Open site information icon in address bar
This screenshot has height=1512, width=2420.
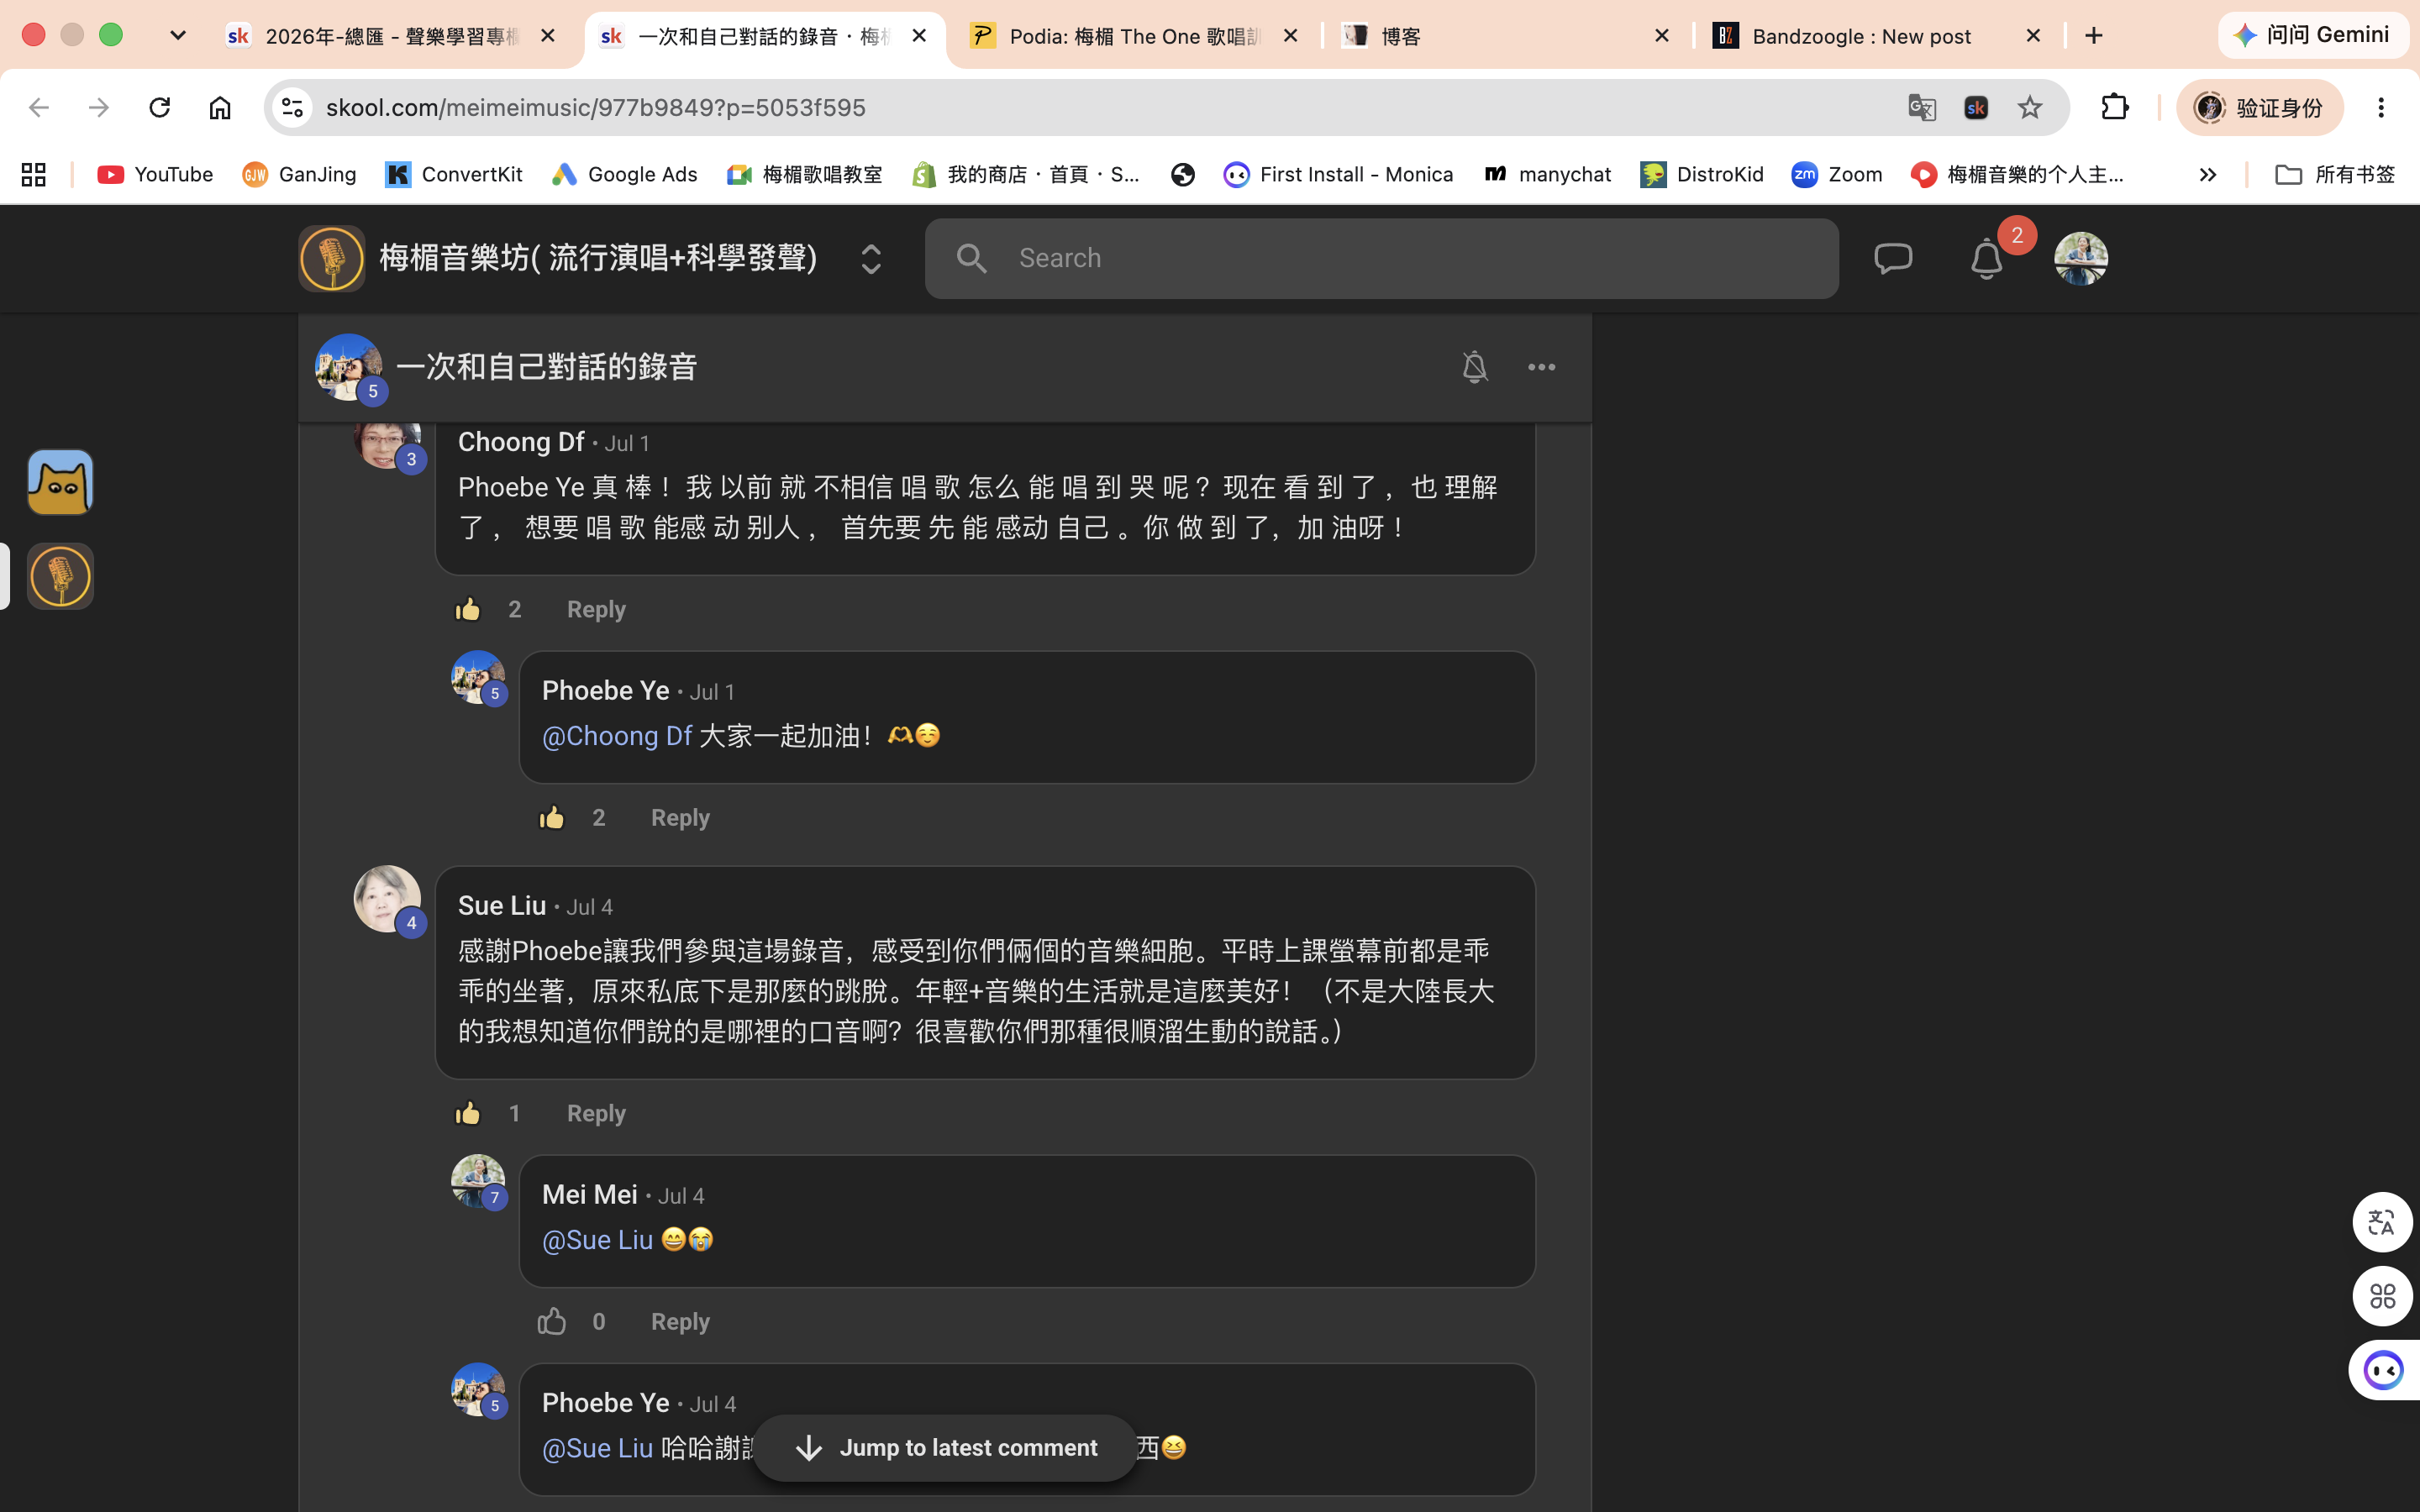pos(292,107)
